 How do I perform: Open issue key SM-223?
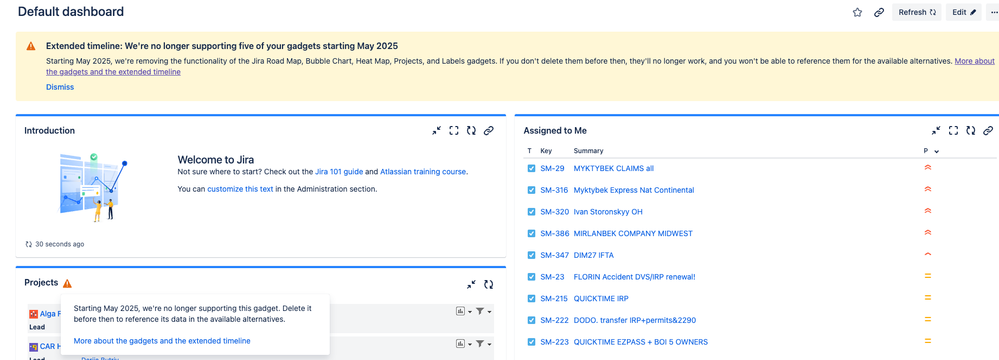pyautogui.click(x=554, y=342)
